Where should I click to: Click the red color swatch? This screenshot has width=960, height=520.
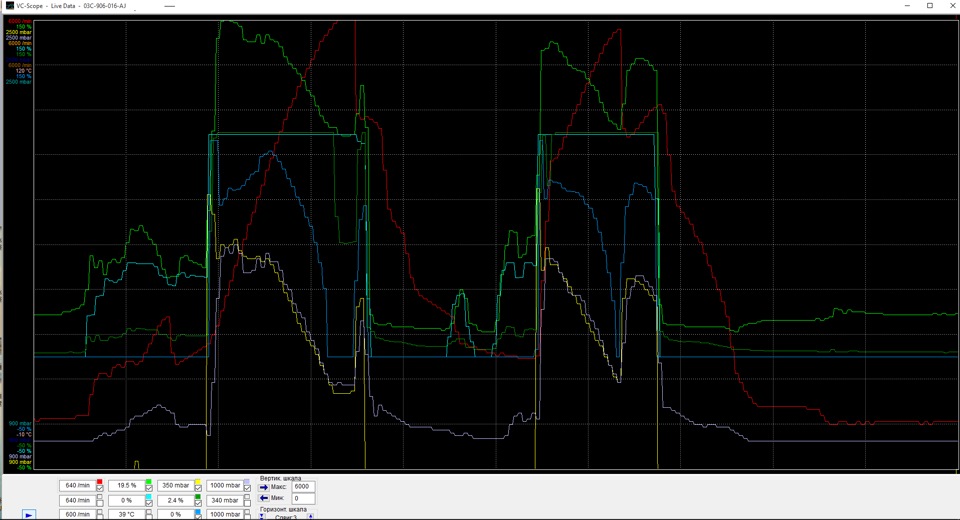click(100, 481)
